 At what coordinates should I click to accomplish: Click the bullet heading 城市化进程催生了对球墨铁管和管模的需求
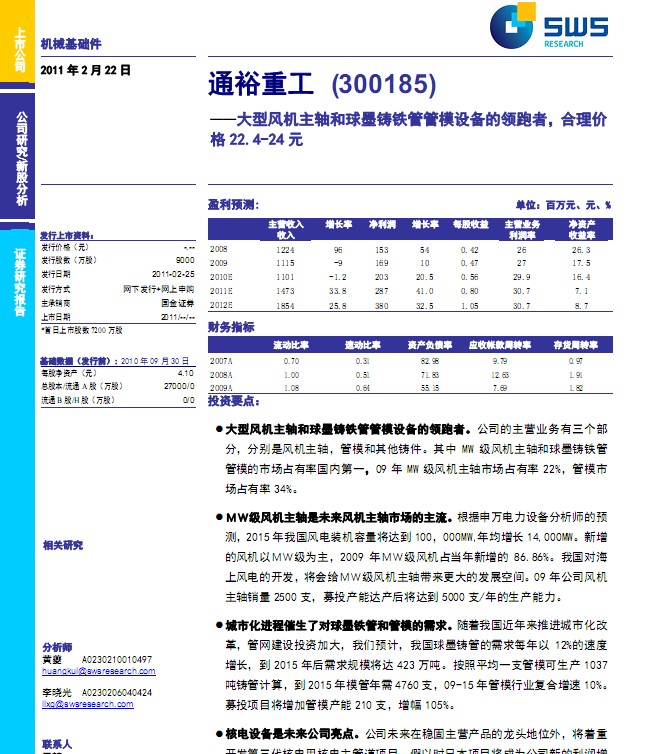coord(339,626)
